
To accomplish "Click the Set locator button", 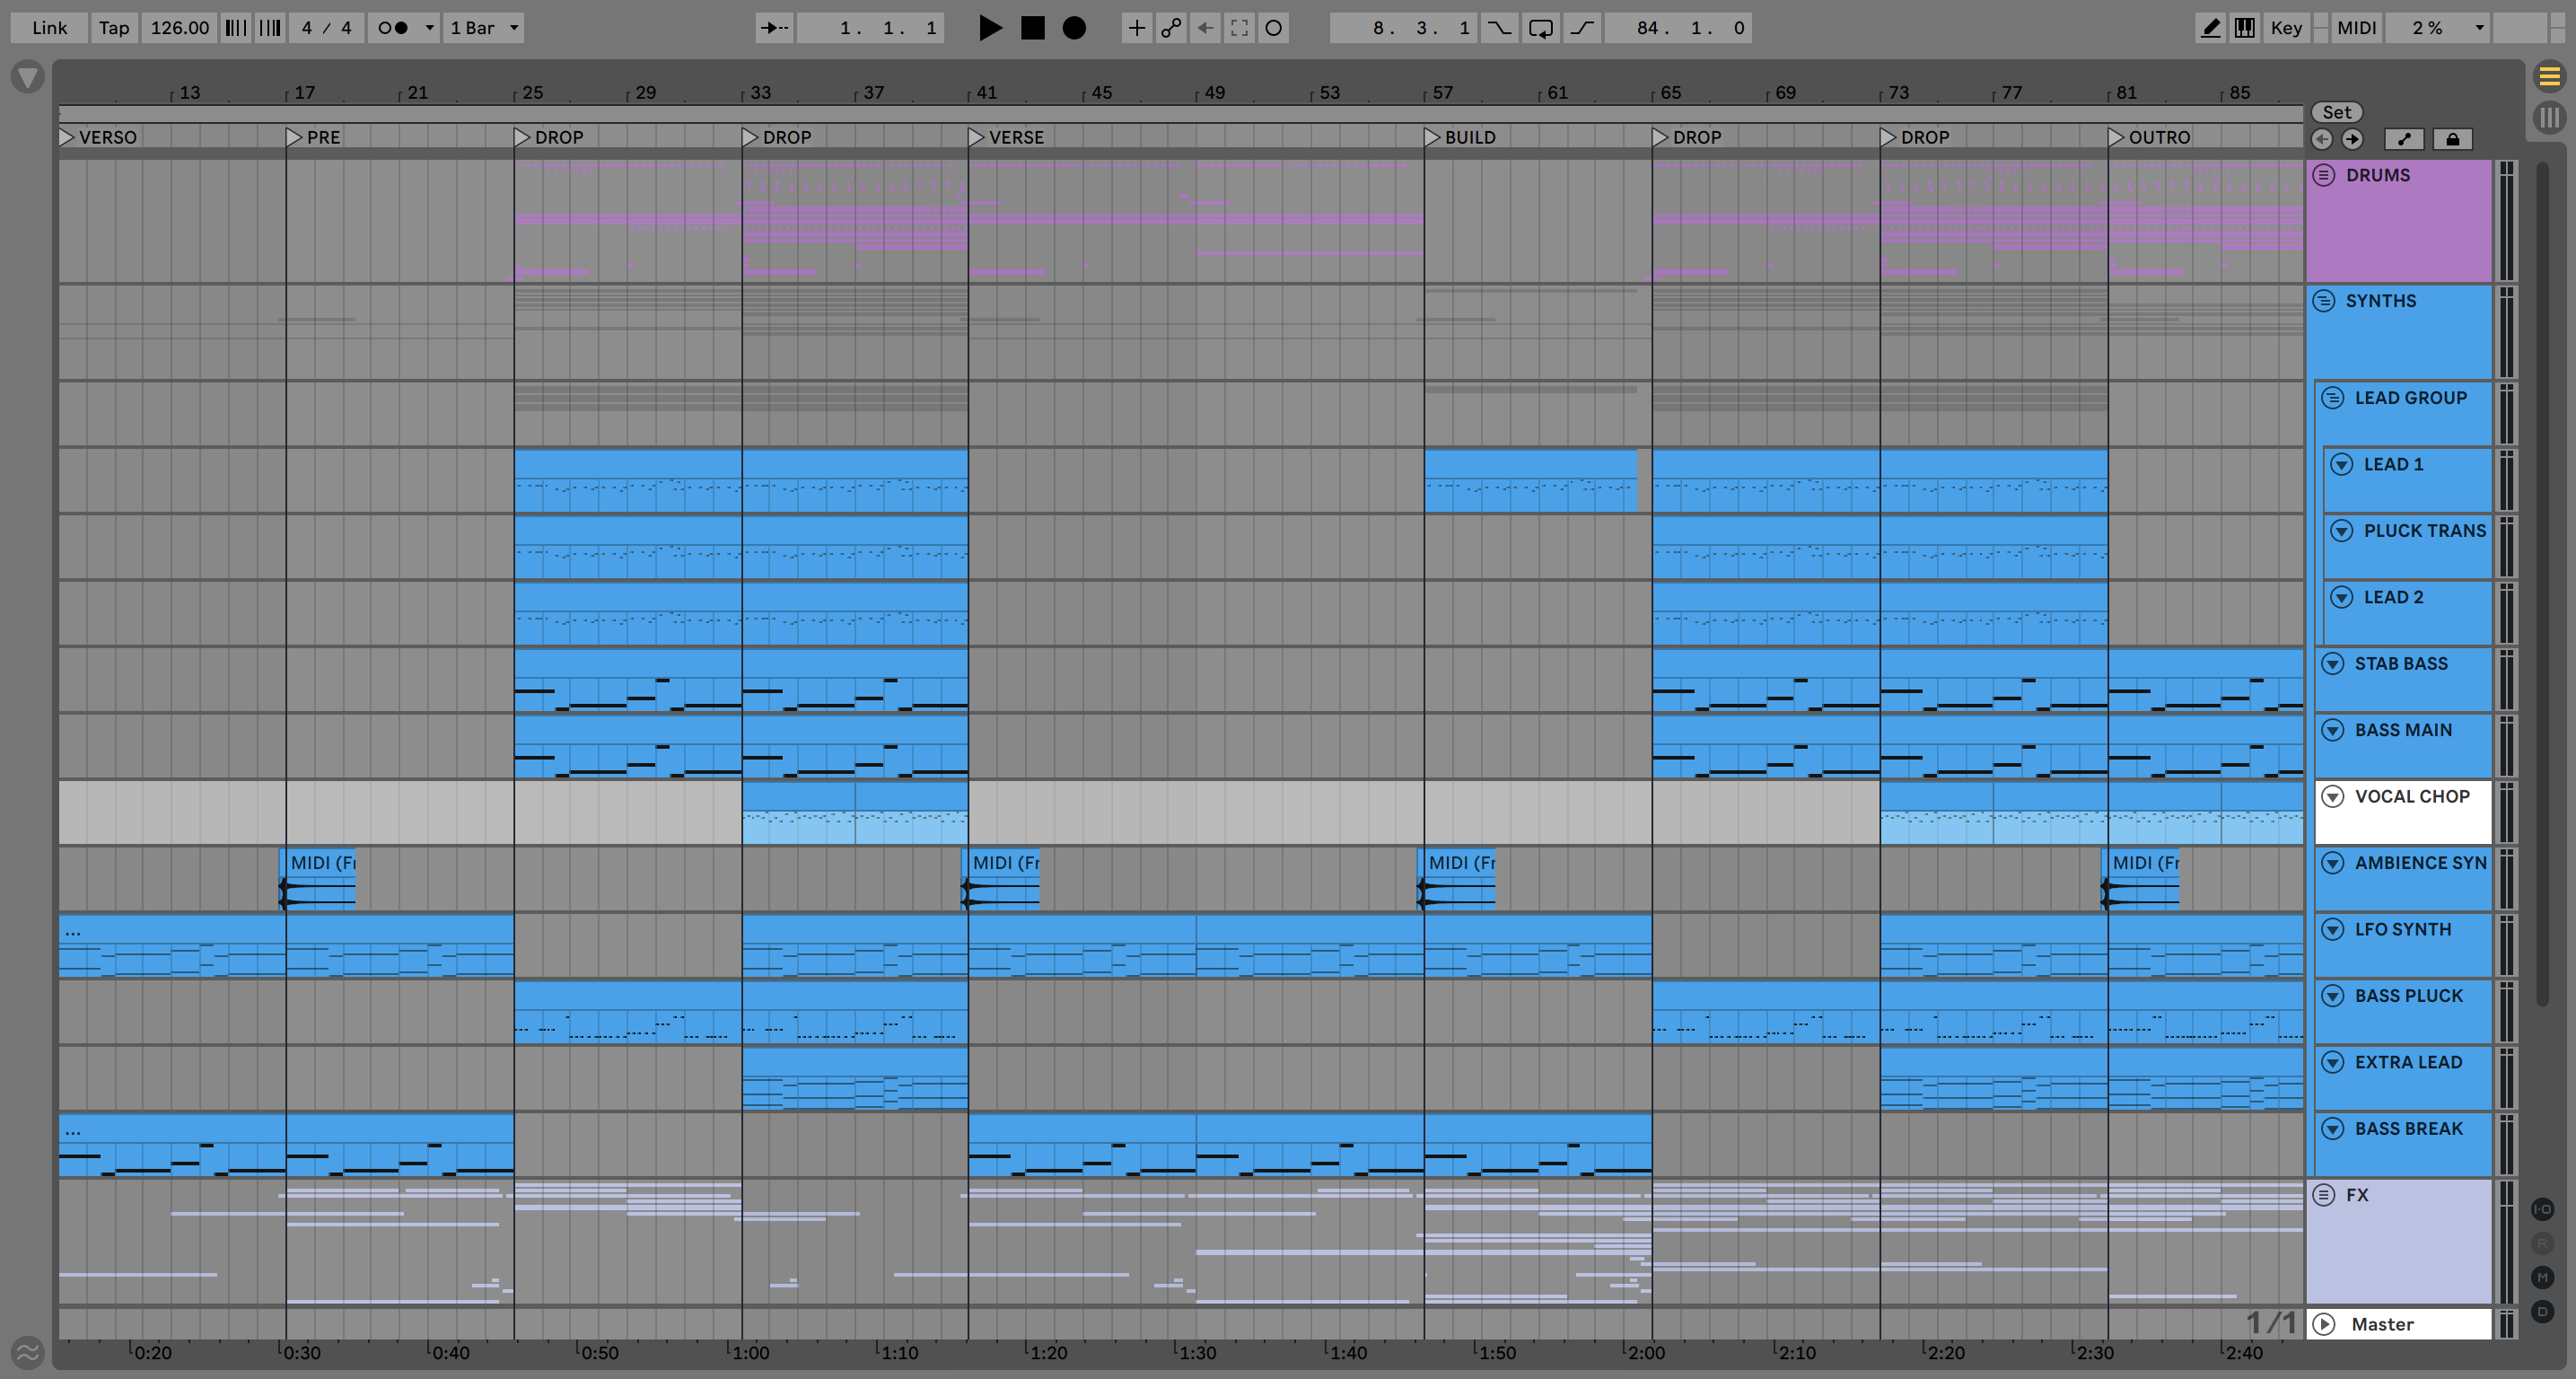I will [2336, 112].
